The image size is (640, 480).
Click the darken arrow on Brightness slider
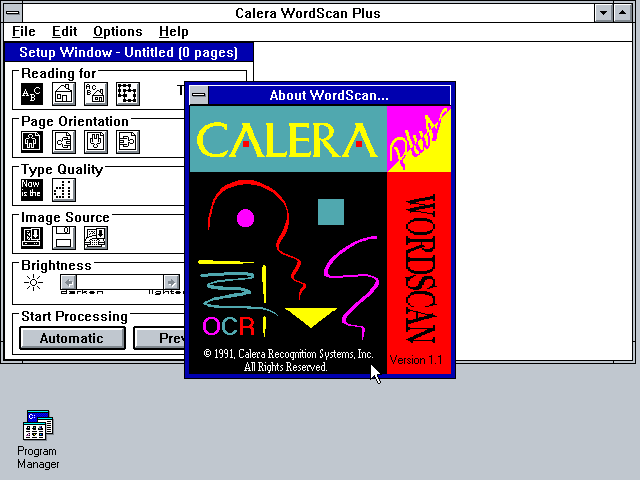68,282
